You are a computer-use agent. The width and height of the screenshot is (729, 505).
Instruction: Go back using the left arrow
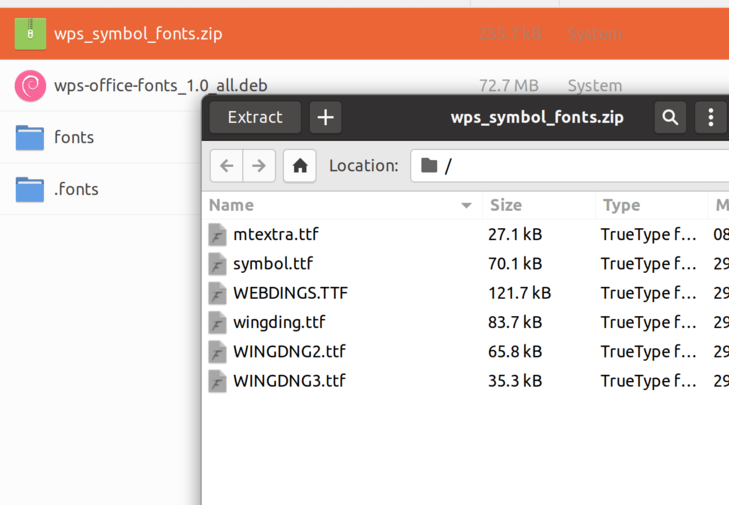227,166
